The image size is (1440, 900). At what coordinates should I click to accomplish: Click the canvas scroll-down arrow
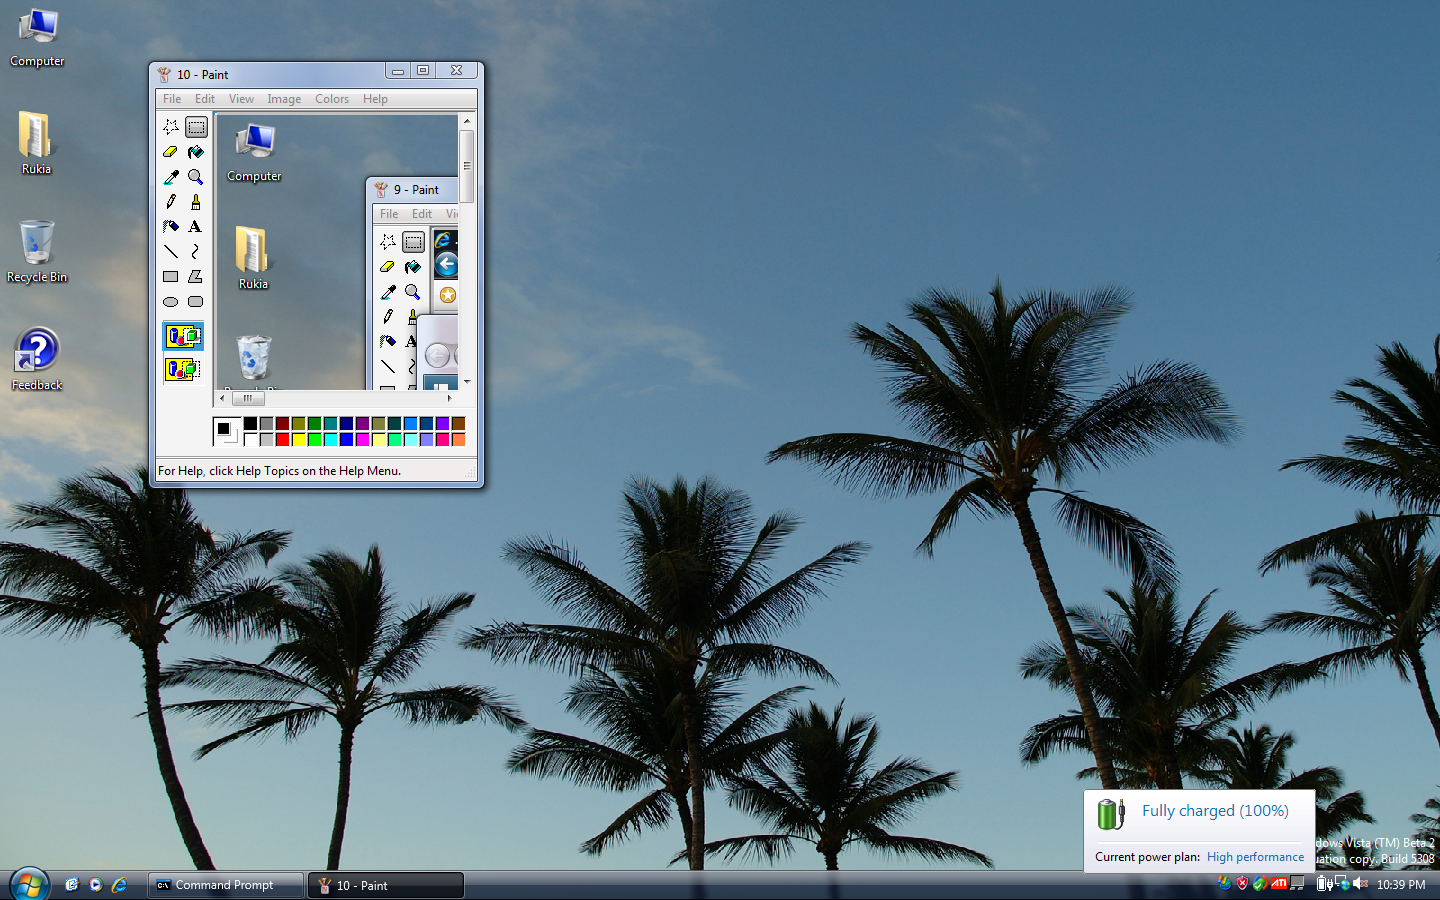tap(466, 382)
